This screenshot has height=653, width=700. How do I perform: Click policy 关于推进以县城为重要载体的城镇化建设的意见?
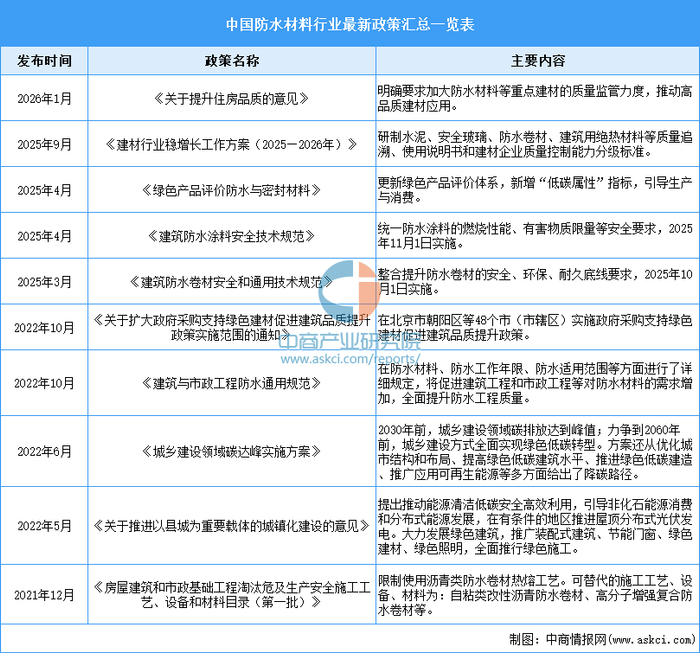pos(232,525)
